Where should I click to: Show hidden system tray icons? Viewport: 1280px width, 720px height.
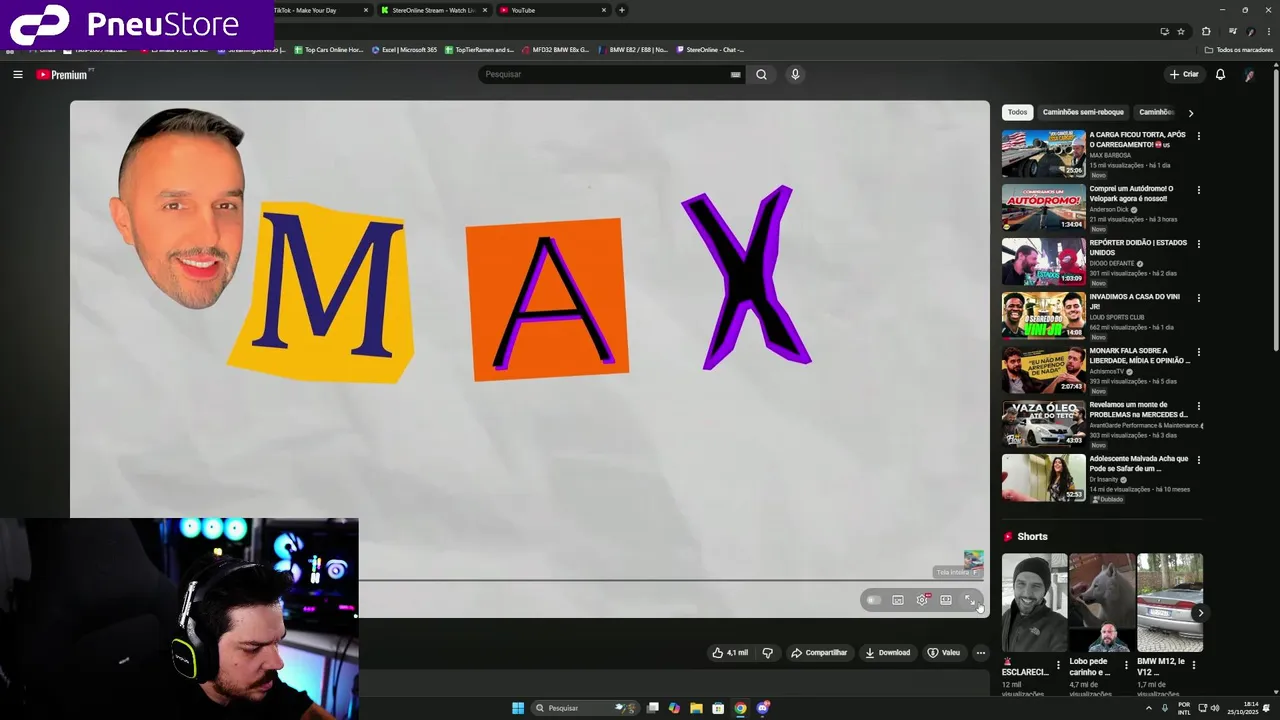(1149, 708)
